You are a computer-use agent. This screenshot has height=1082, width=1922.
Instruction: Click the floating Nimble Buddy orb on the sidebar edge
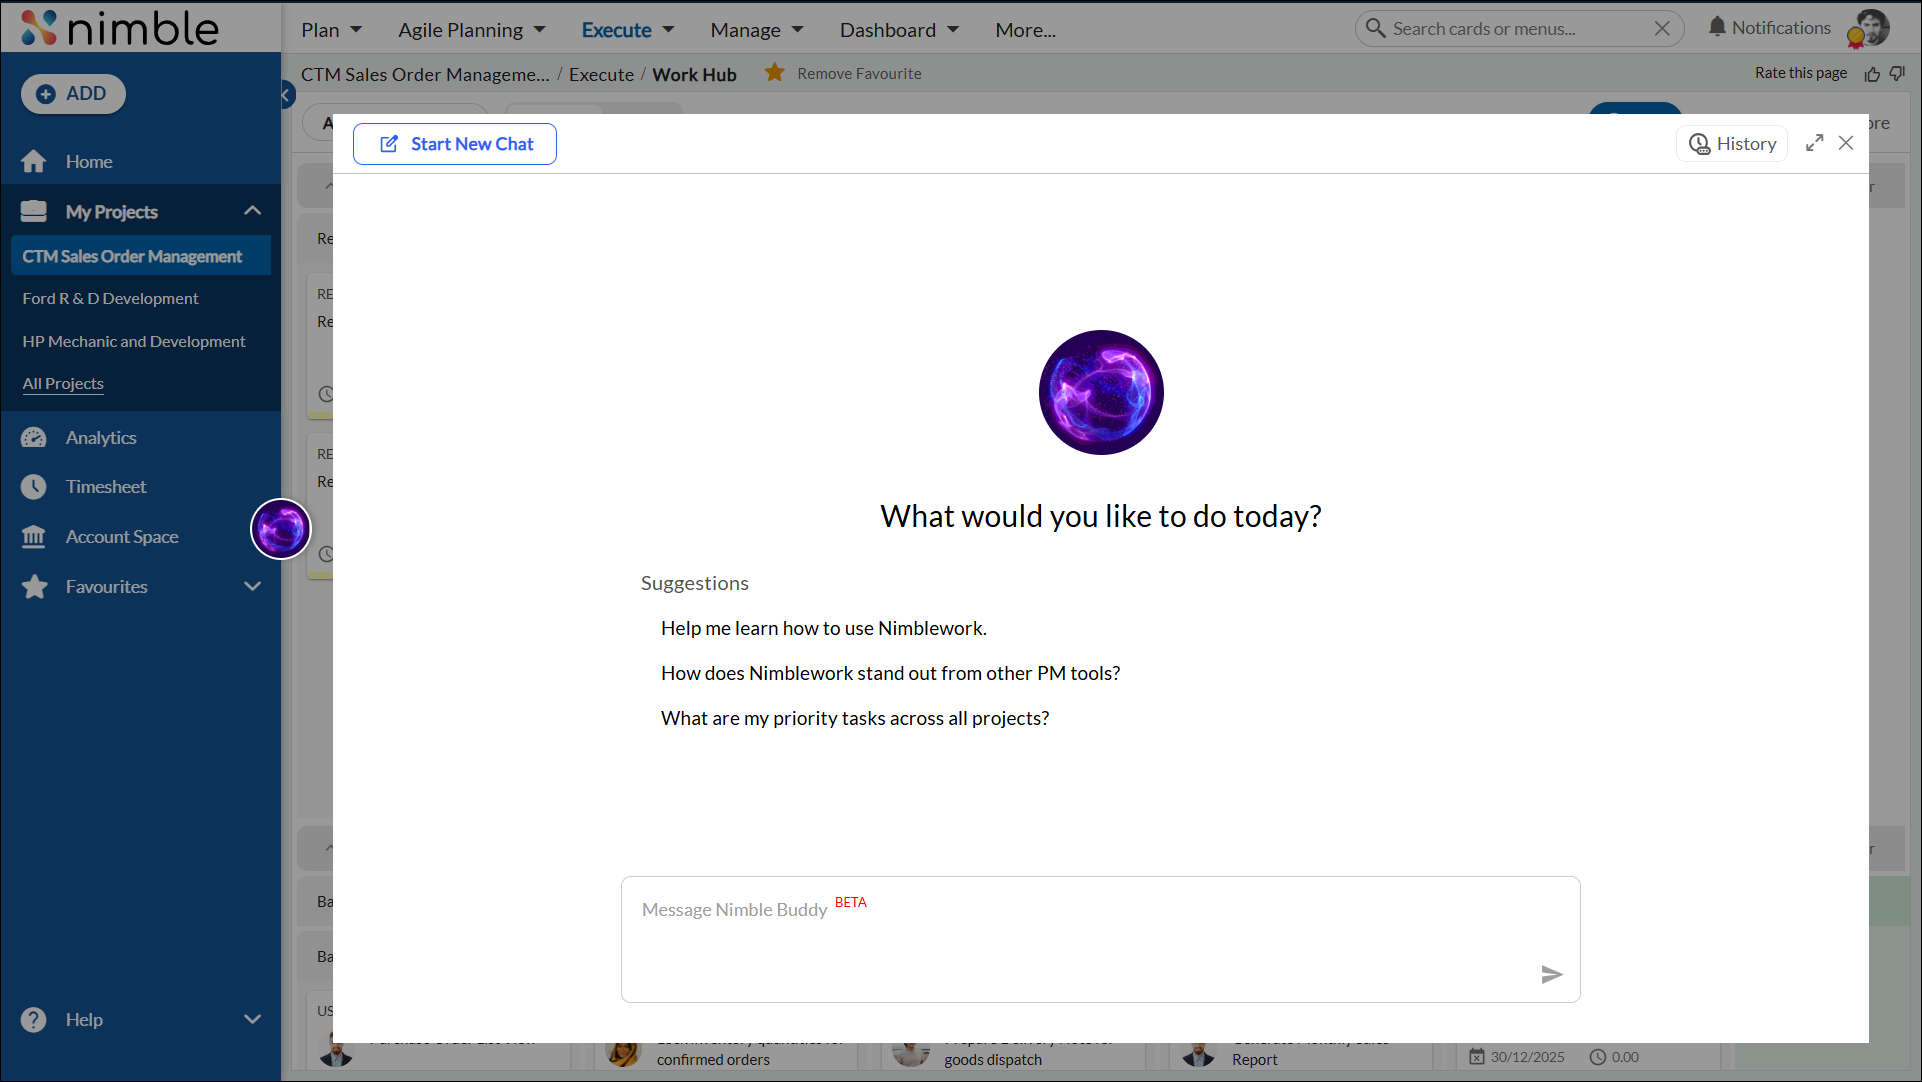coord(281,529)
